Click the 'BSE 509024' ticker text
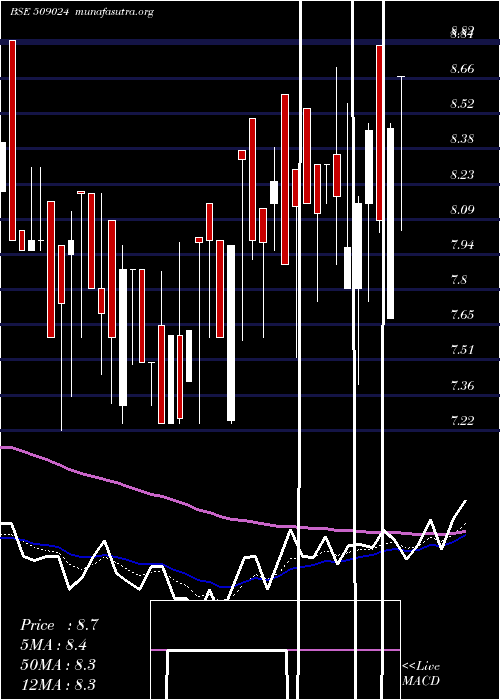This screenshot has height=700, width=500. (39, 12)
